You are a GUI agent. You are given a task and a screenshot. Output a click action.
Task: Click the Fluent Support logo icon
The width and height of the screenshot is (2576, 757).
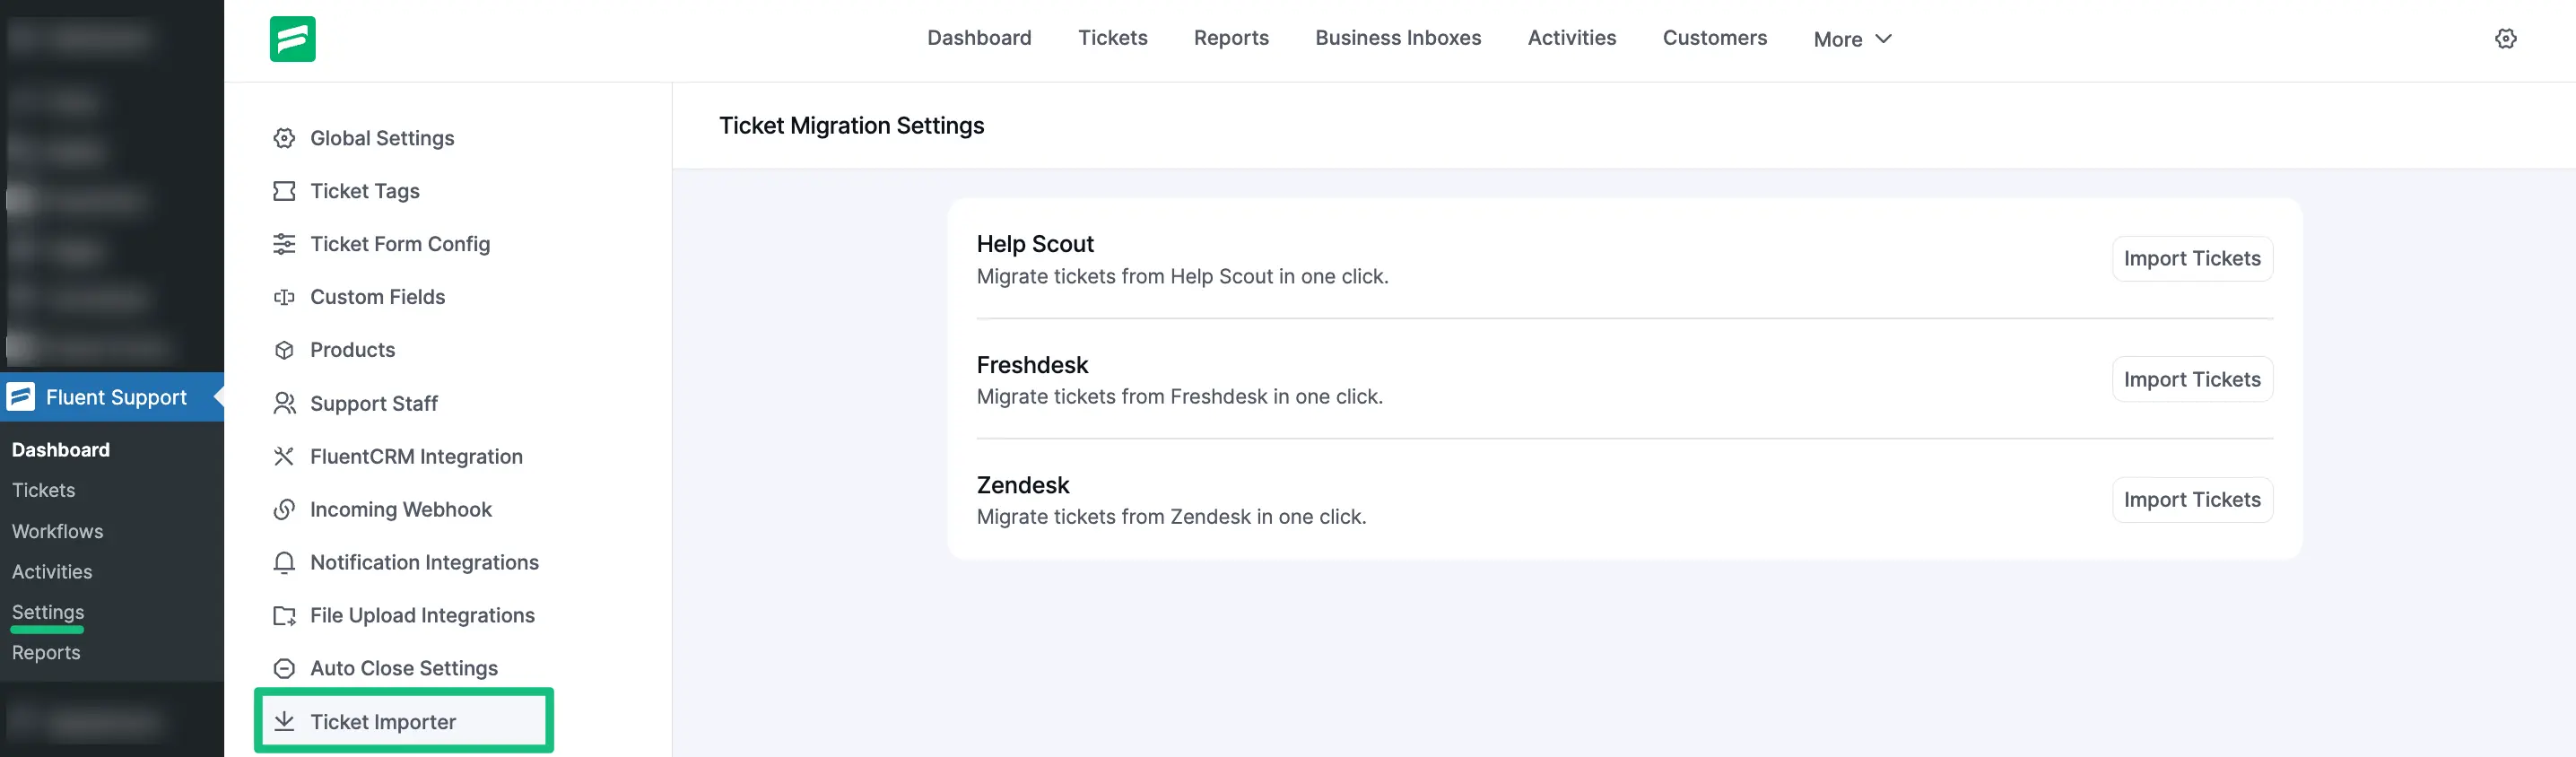point(292,39)
